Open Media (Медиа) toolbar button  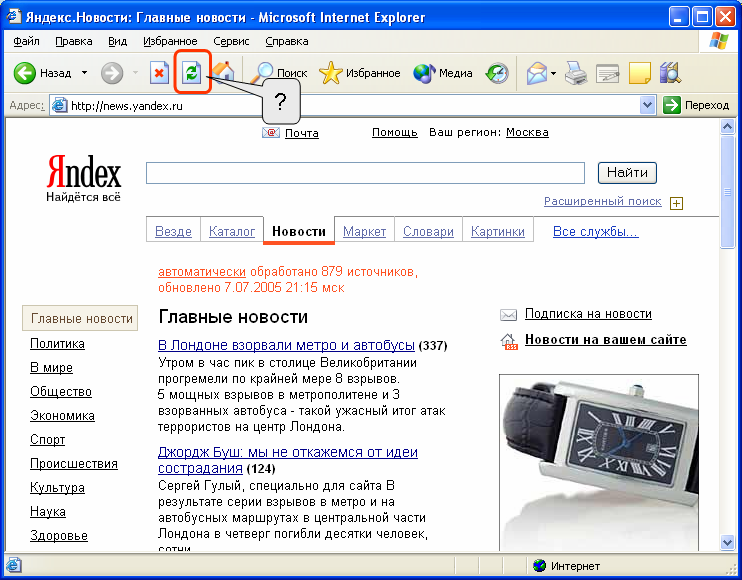tap(443, 73)
